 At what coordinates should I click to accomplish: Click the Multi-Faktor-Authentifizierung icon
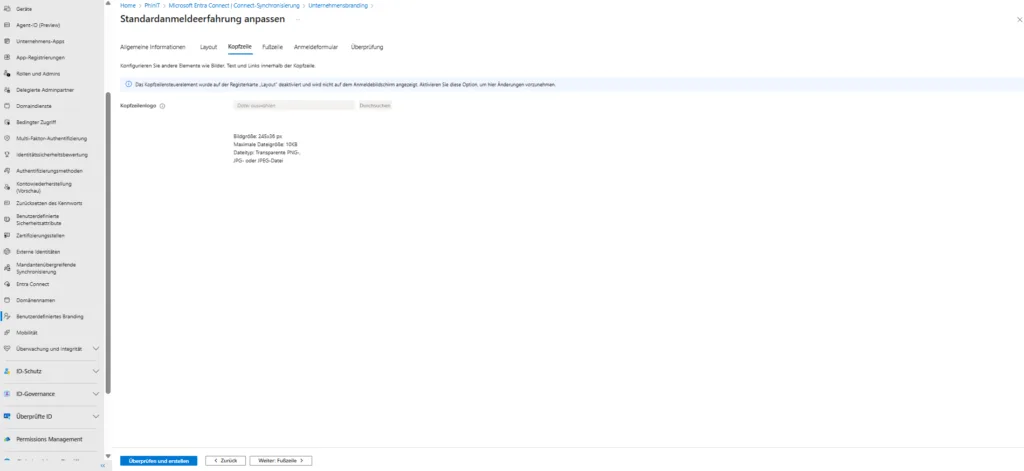(x=7, y=138)
